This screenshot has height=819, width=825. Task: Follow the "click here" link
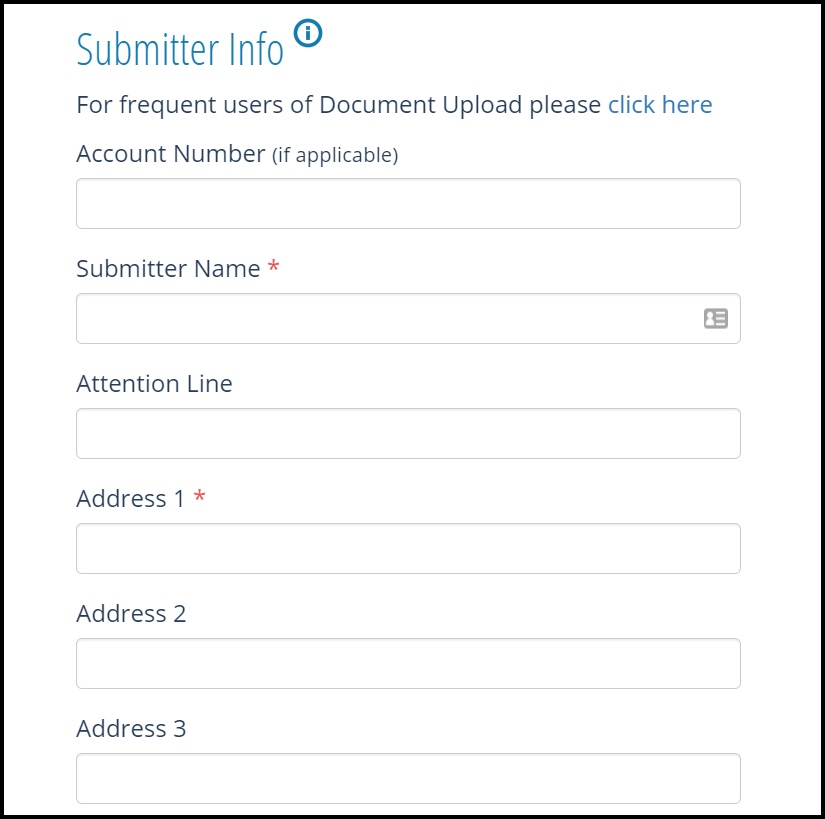[660, 105]
